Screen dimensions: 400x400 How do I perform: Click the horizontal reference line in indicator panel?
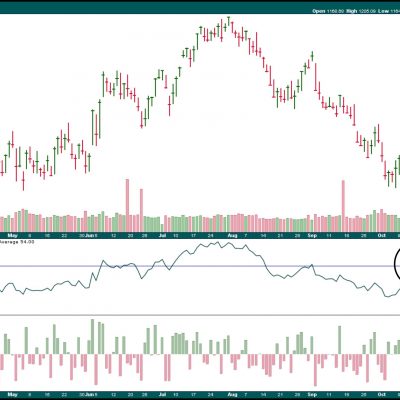pyautogui.click(x=200, y=266)
